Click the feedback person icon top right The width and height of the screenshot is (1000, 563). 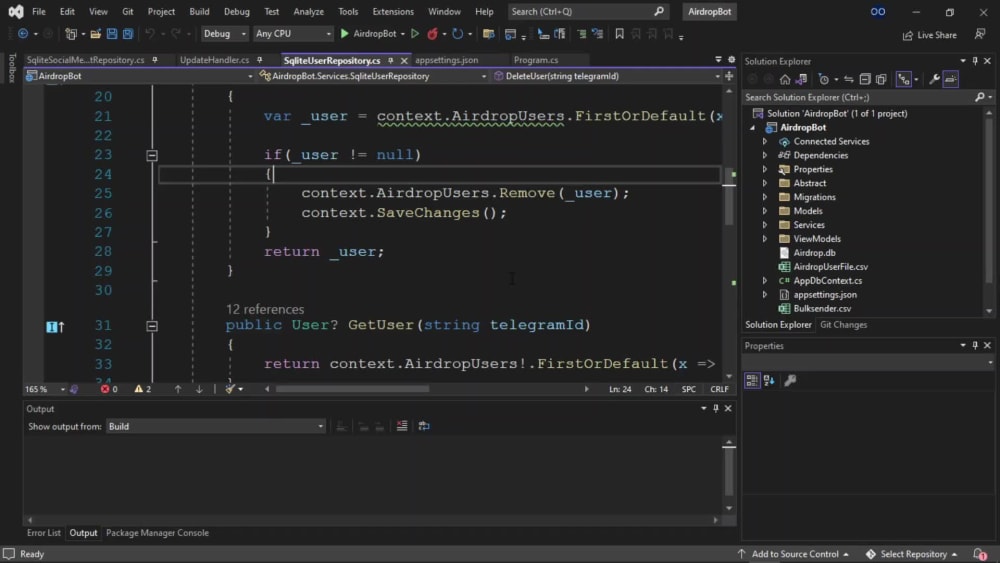pyautogui.click(x=980, y=34)
